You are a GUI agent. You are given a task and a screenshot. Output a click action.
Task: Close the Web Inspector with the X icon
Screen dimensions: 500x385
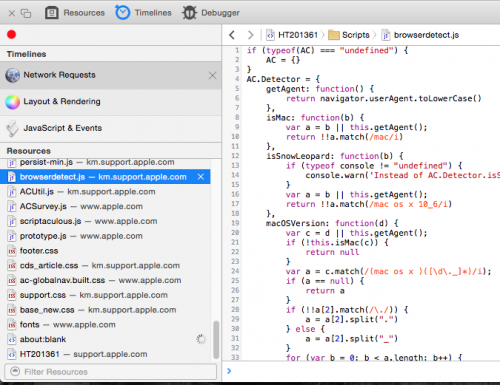(12, 13)
